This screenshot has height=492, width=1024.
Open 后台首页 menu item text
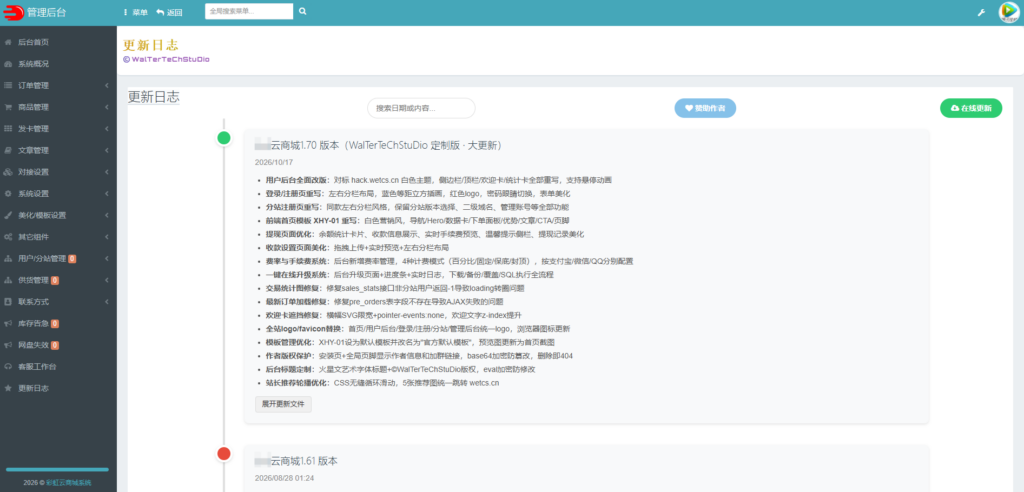[33, 42]
